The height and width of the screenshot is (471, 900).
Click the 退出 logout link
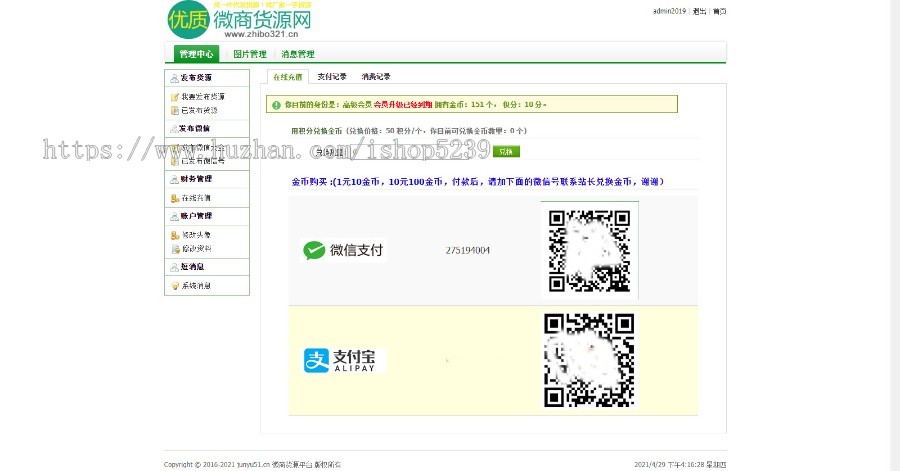[x=699, y=11]
